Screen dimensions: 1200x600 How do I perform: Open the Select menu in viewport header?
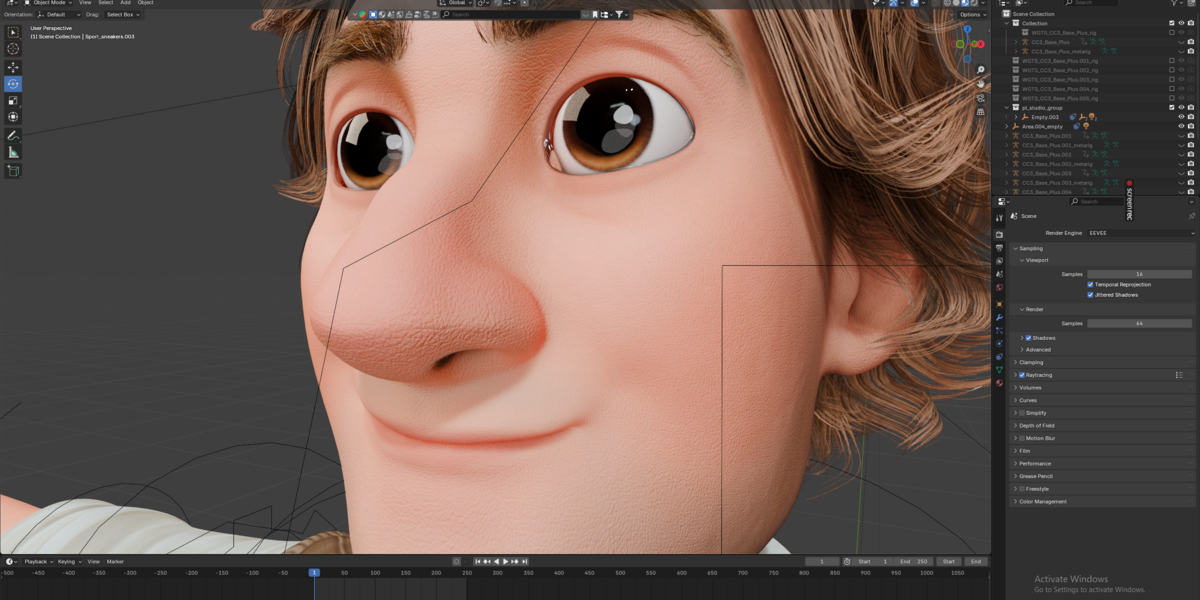tap(105, 3)
